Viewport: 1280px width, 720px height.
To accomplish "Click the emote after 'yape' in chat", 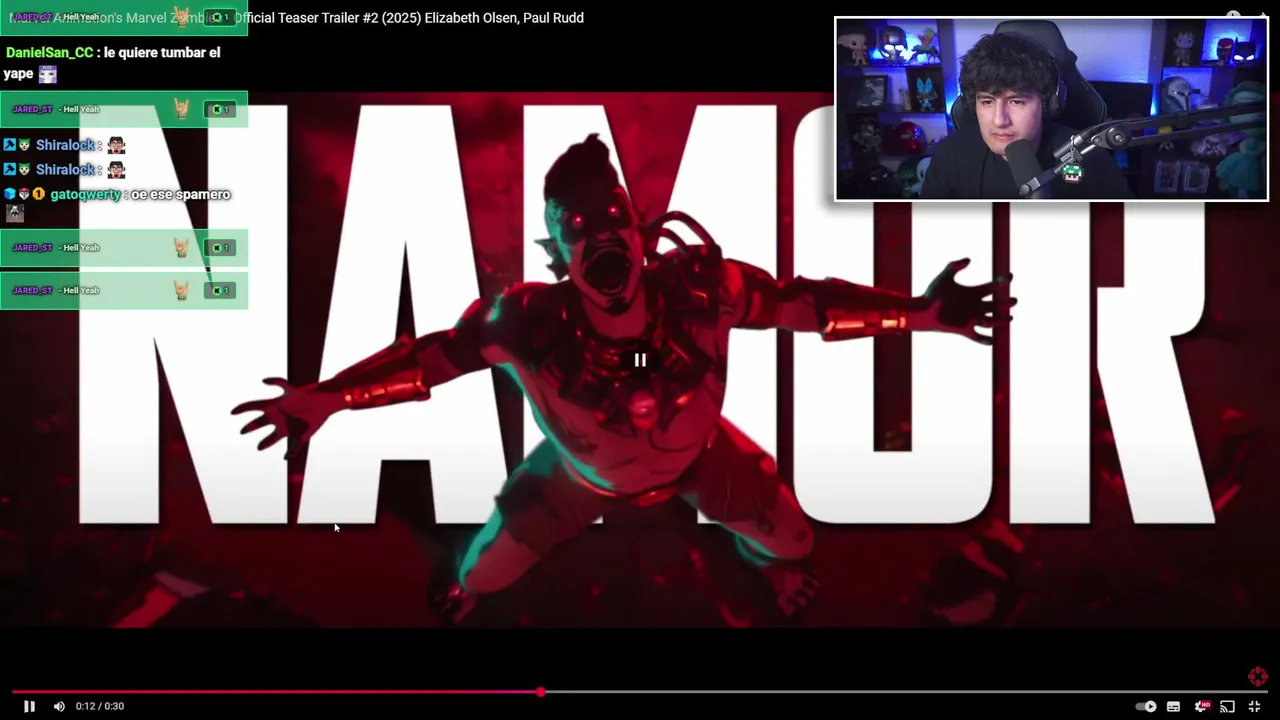I will [x=48, y=74].
